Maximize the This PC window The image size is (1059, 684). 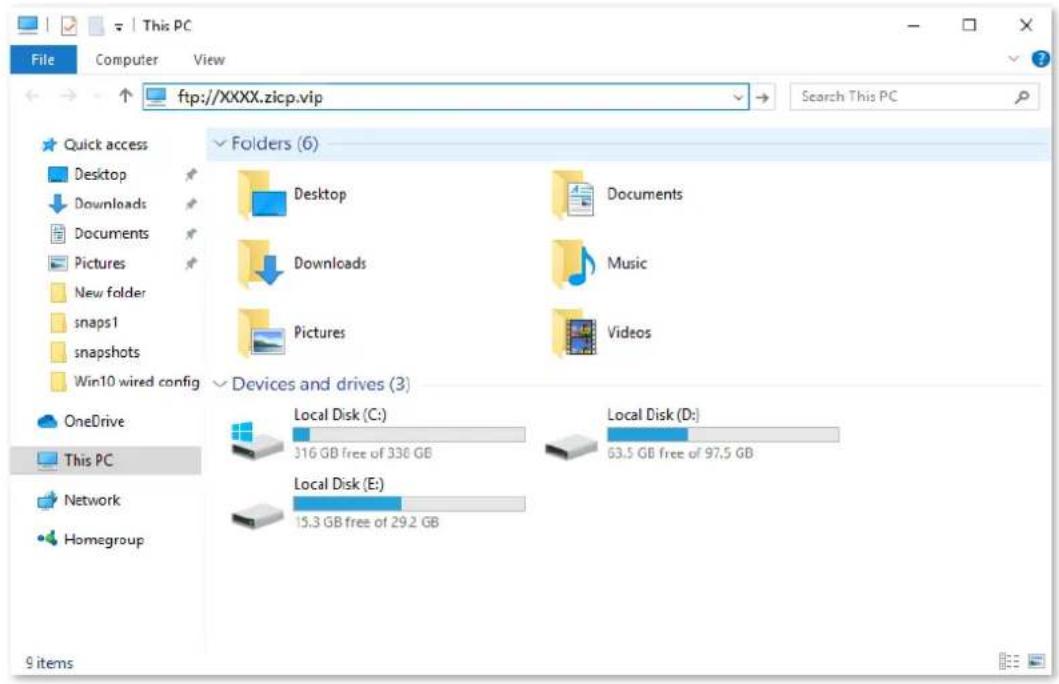click(969, 26)
